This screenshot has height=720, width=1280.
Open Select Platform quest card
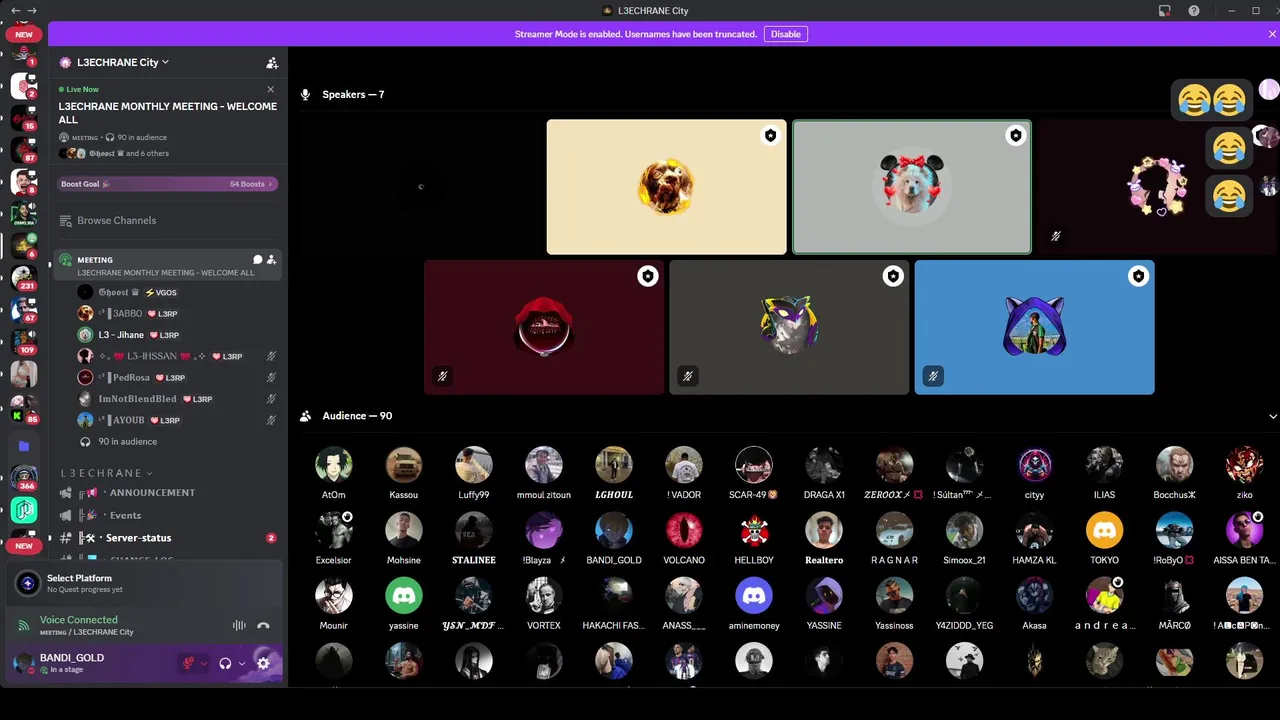pos(144,583)
